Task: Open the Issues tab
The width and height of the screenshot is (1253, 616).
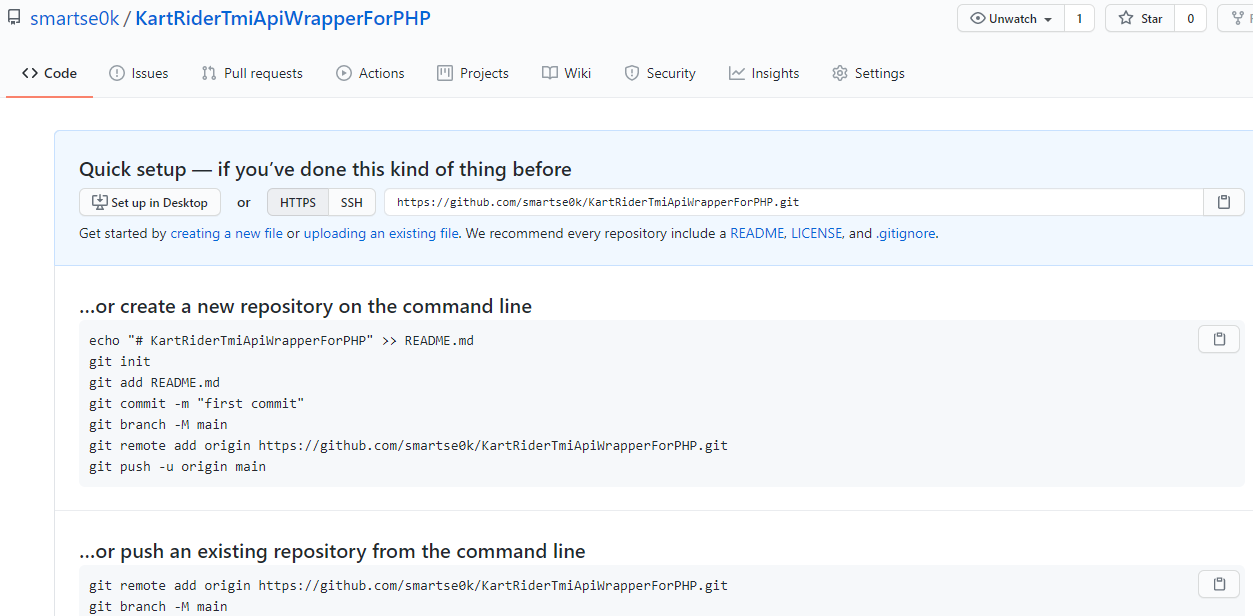Action: pos(138,73)
